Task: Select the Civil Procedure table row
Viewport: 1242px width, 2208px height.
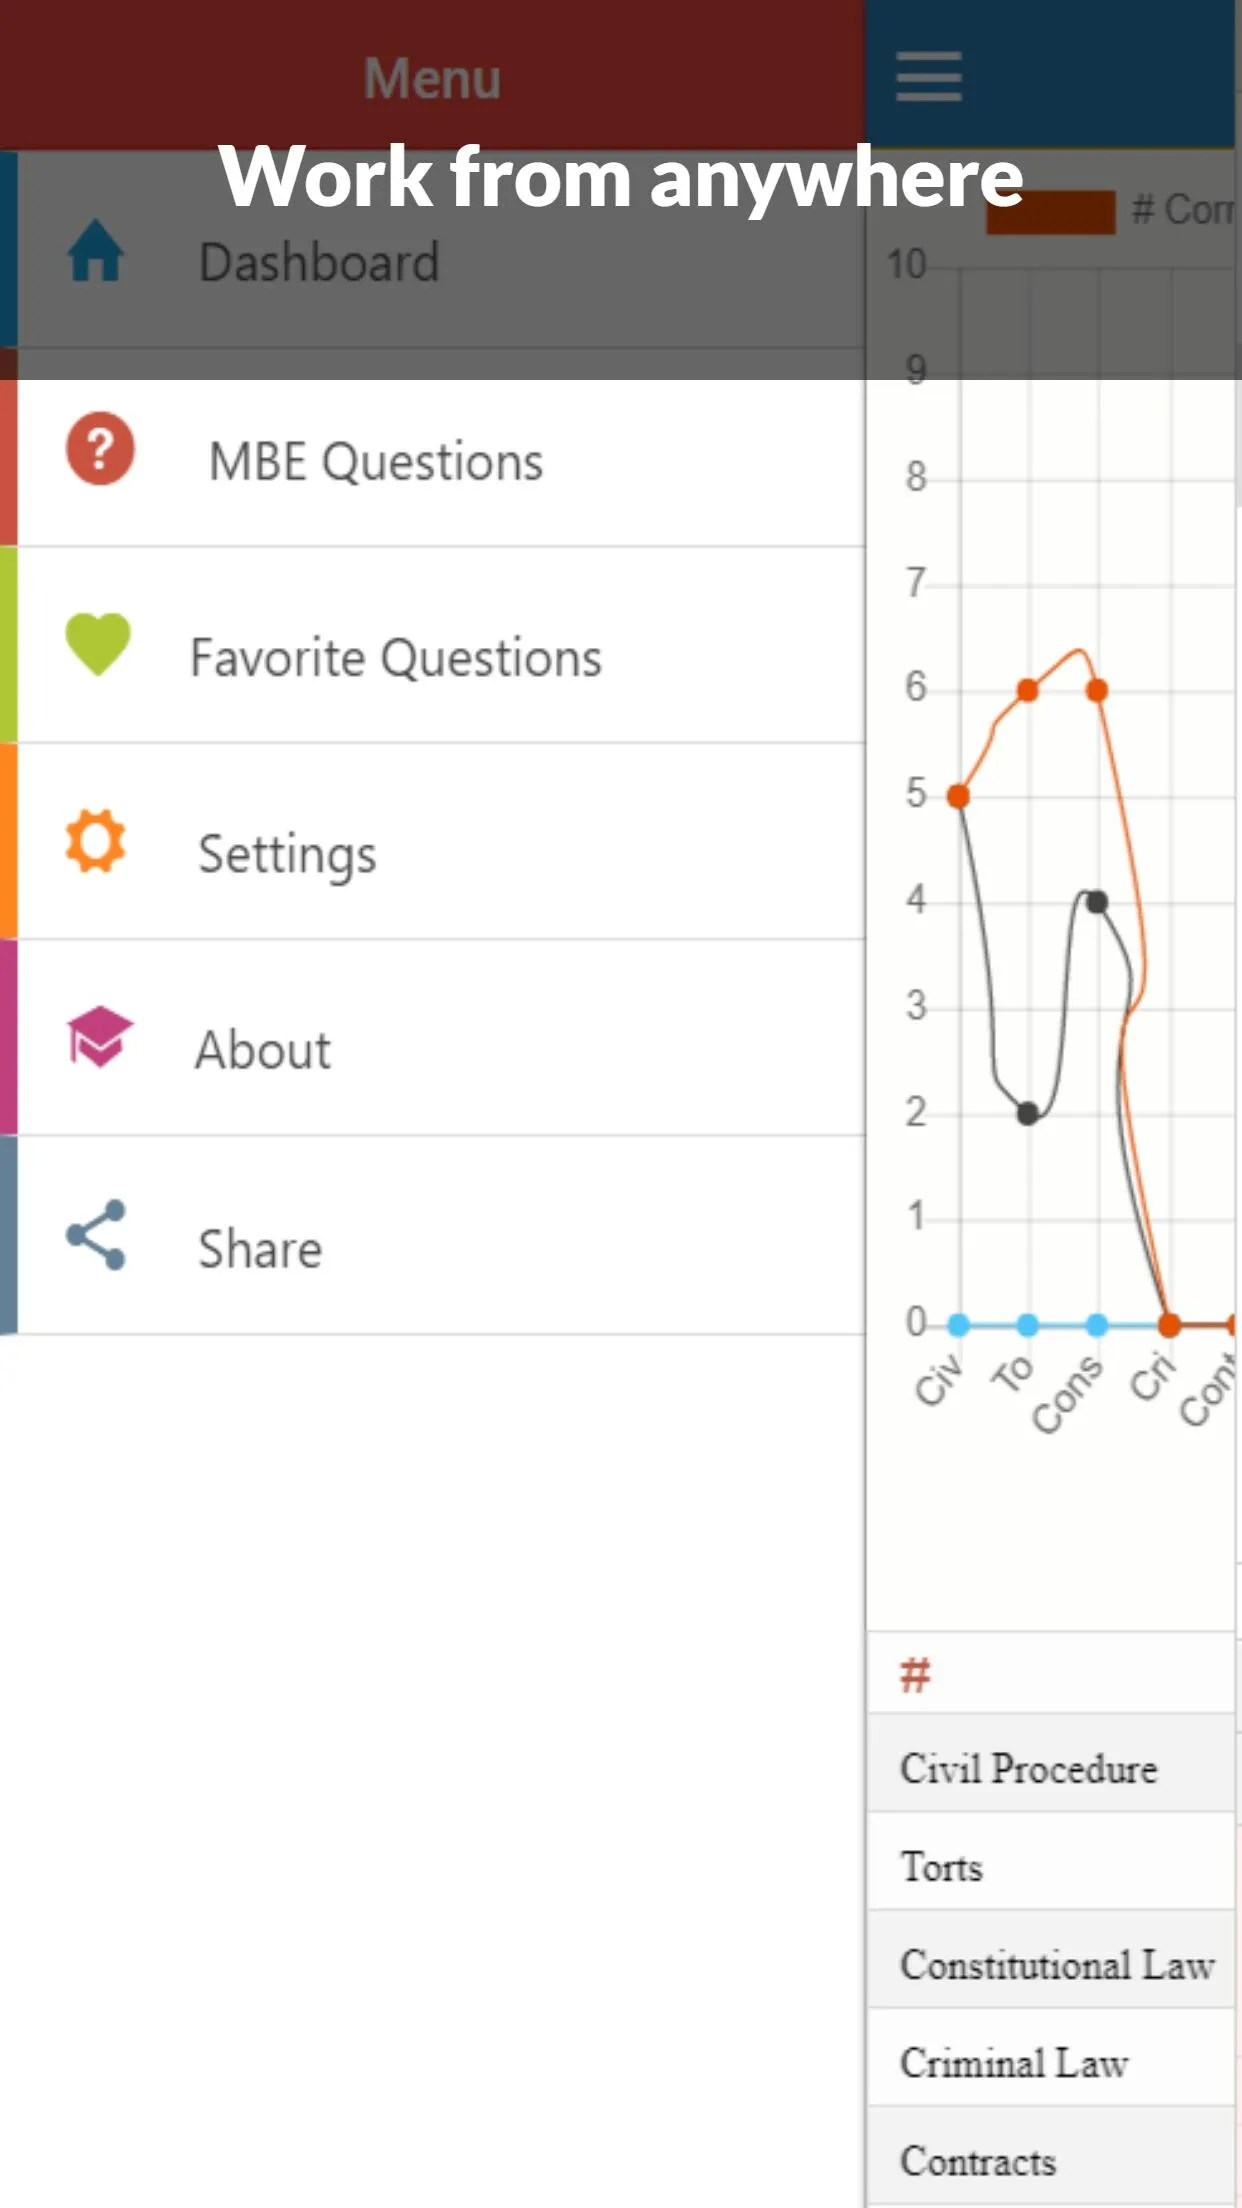Action: tap(1051, 1768)
